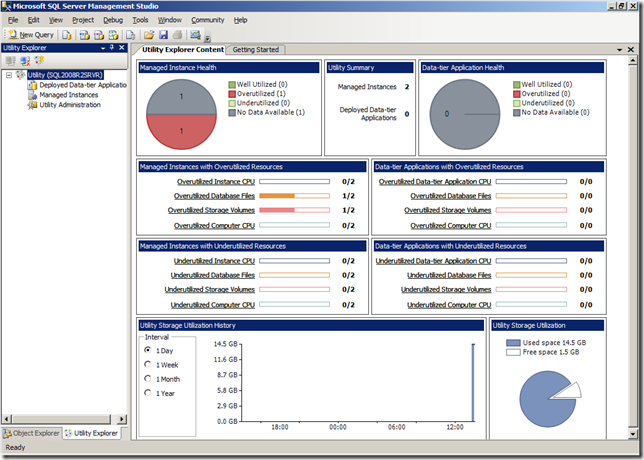Click the Save disk icon in toolbar

point(162,35)
